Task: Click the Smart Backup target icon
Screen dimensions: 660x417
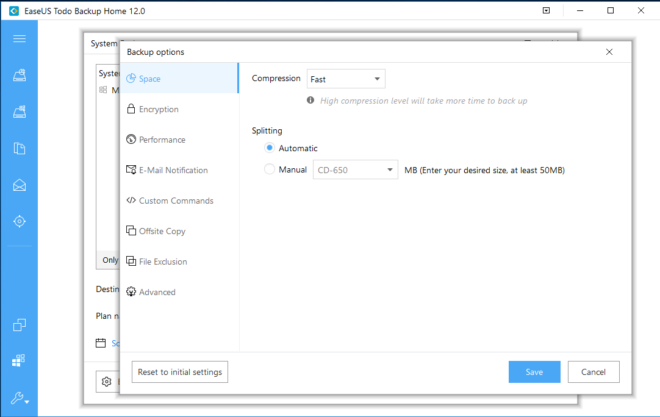Action: 19,221
